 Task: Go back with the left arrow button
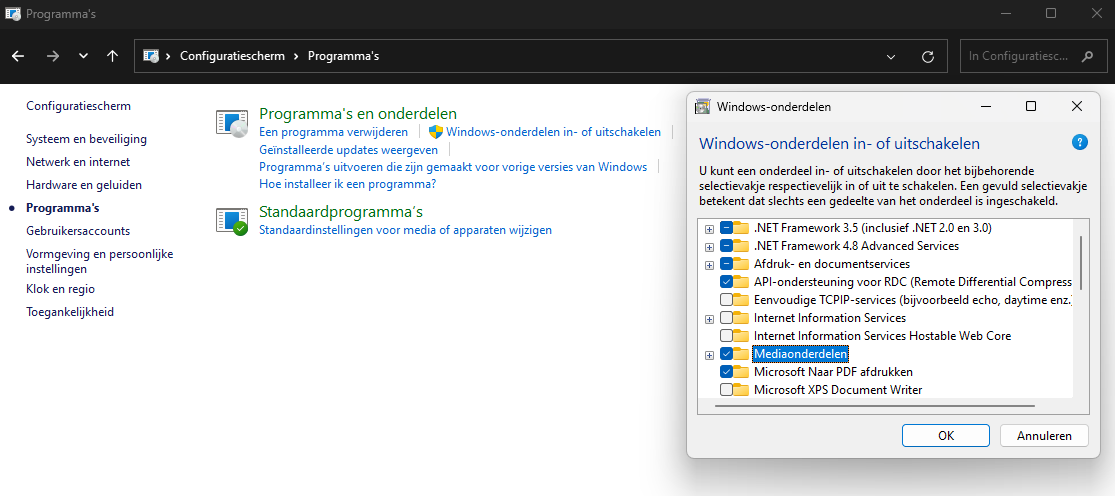[18, 56]
